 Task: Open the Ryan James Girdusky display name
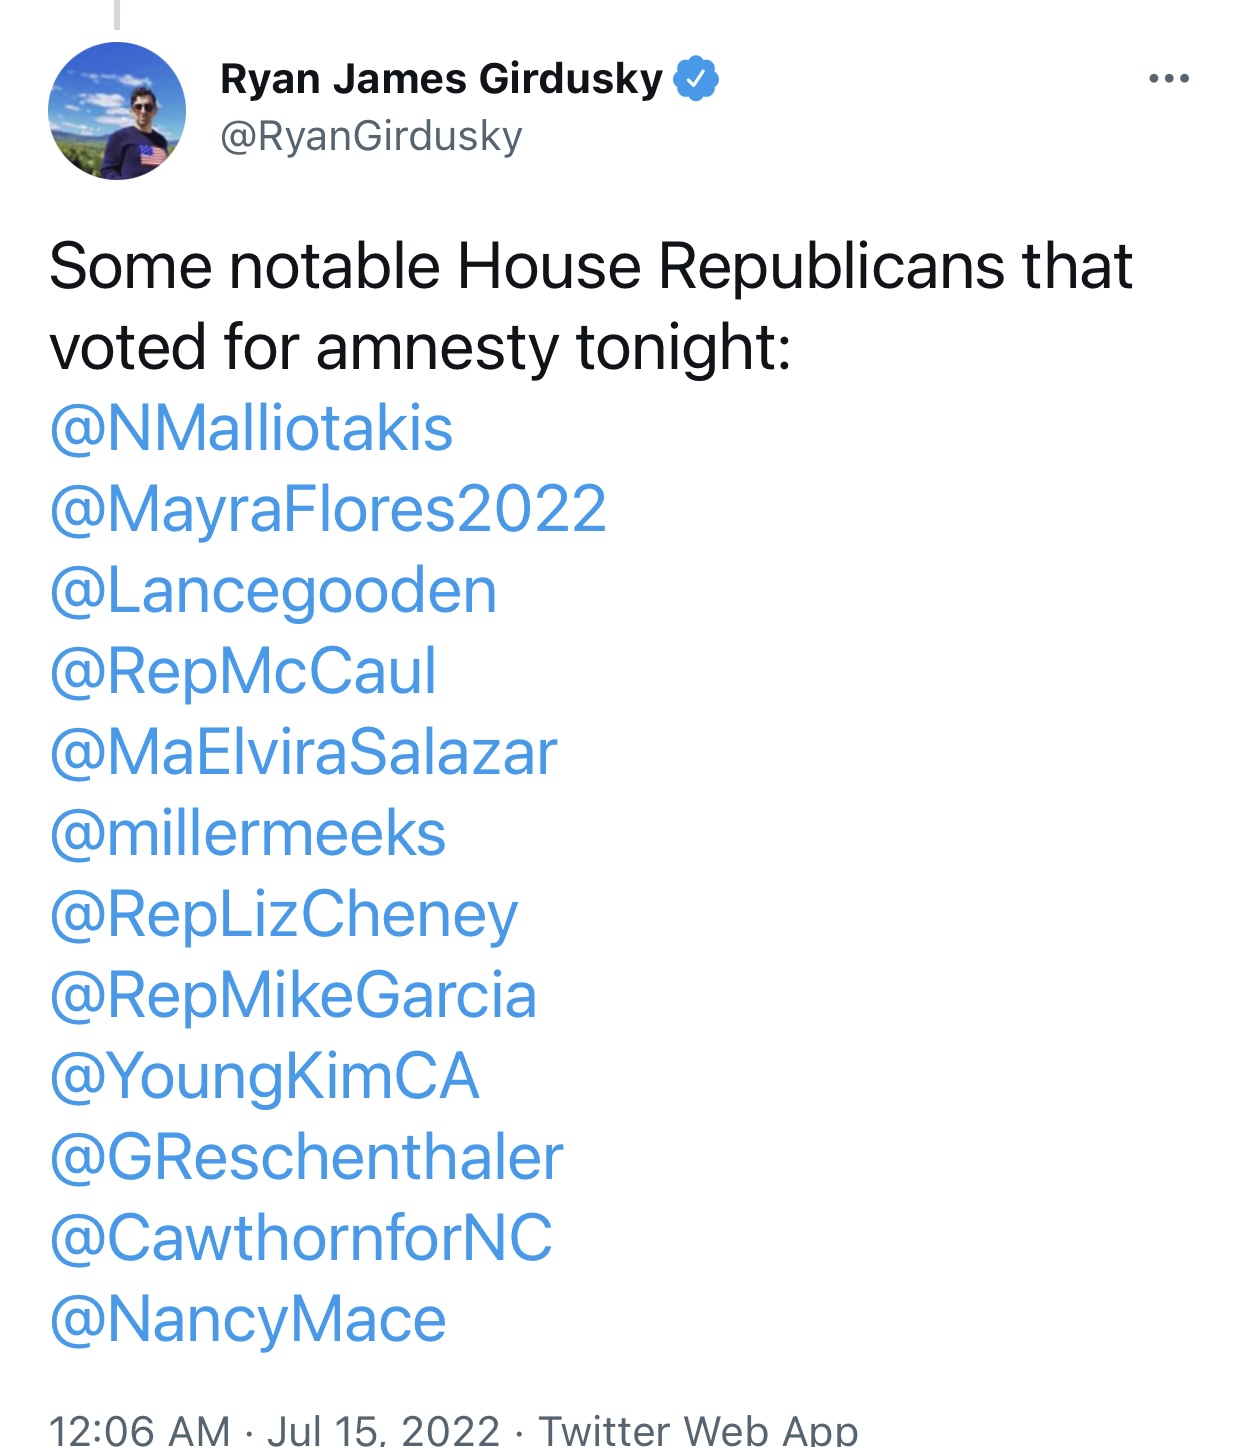(441, 79)
